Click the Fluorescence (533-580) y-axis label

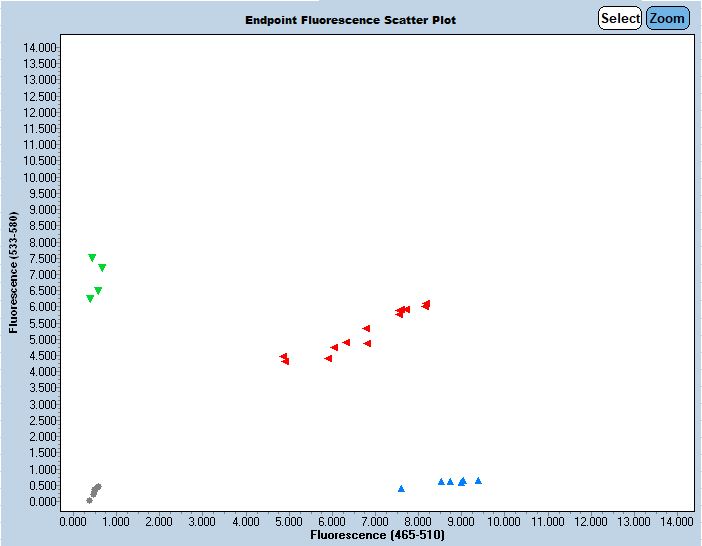[x=13, y=273]
